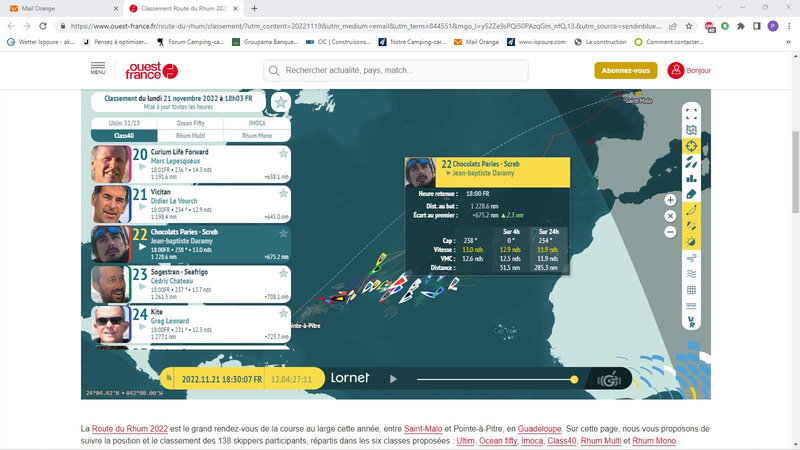Open the Saint-Malo link

pyautogui.click(x=423, y=429)
